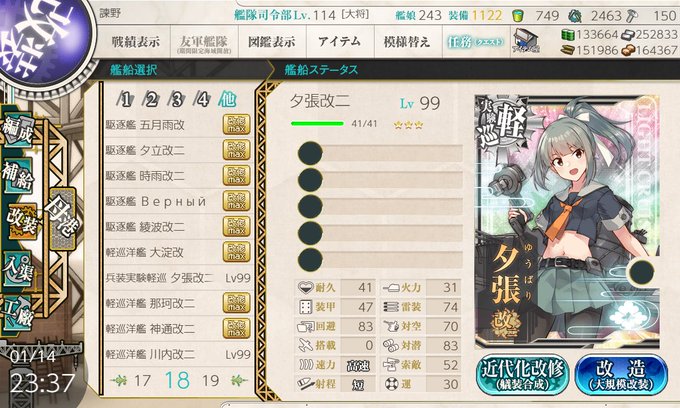Select 駆逐艦 夕立改二 in ship list
Image resolution: width=680 pixels, height=408 pixels.
[x=178, y=150]
